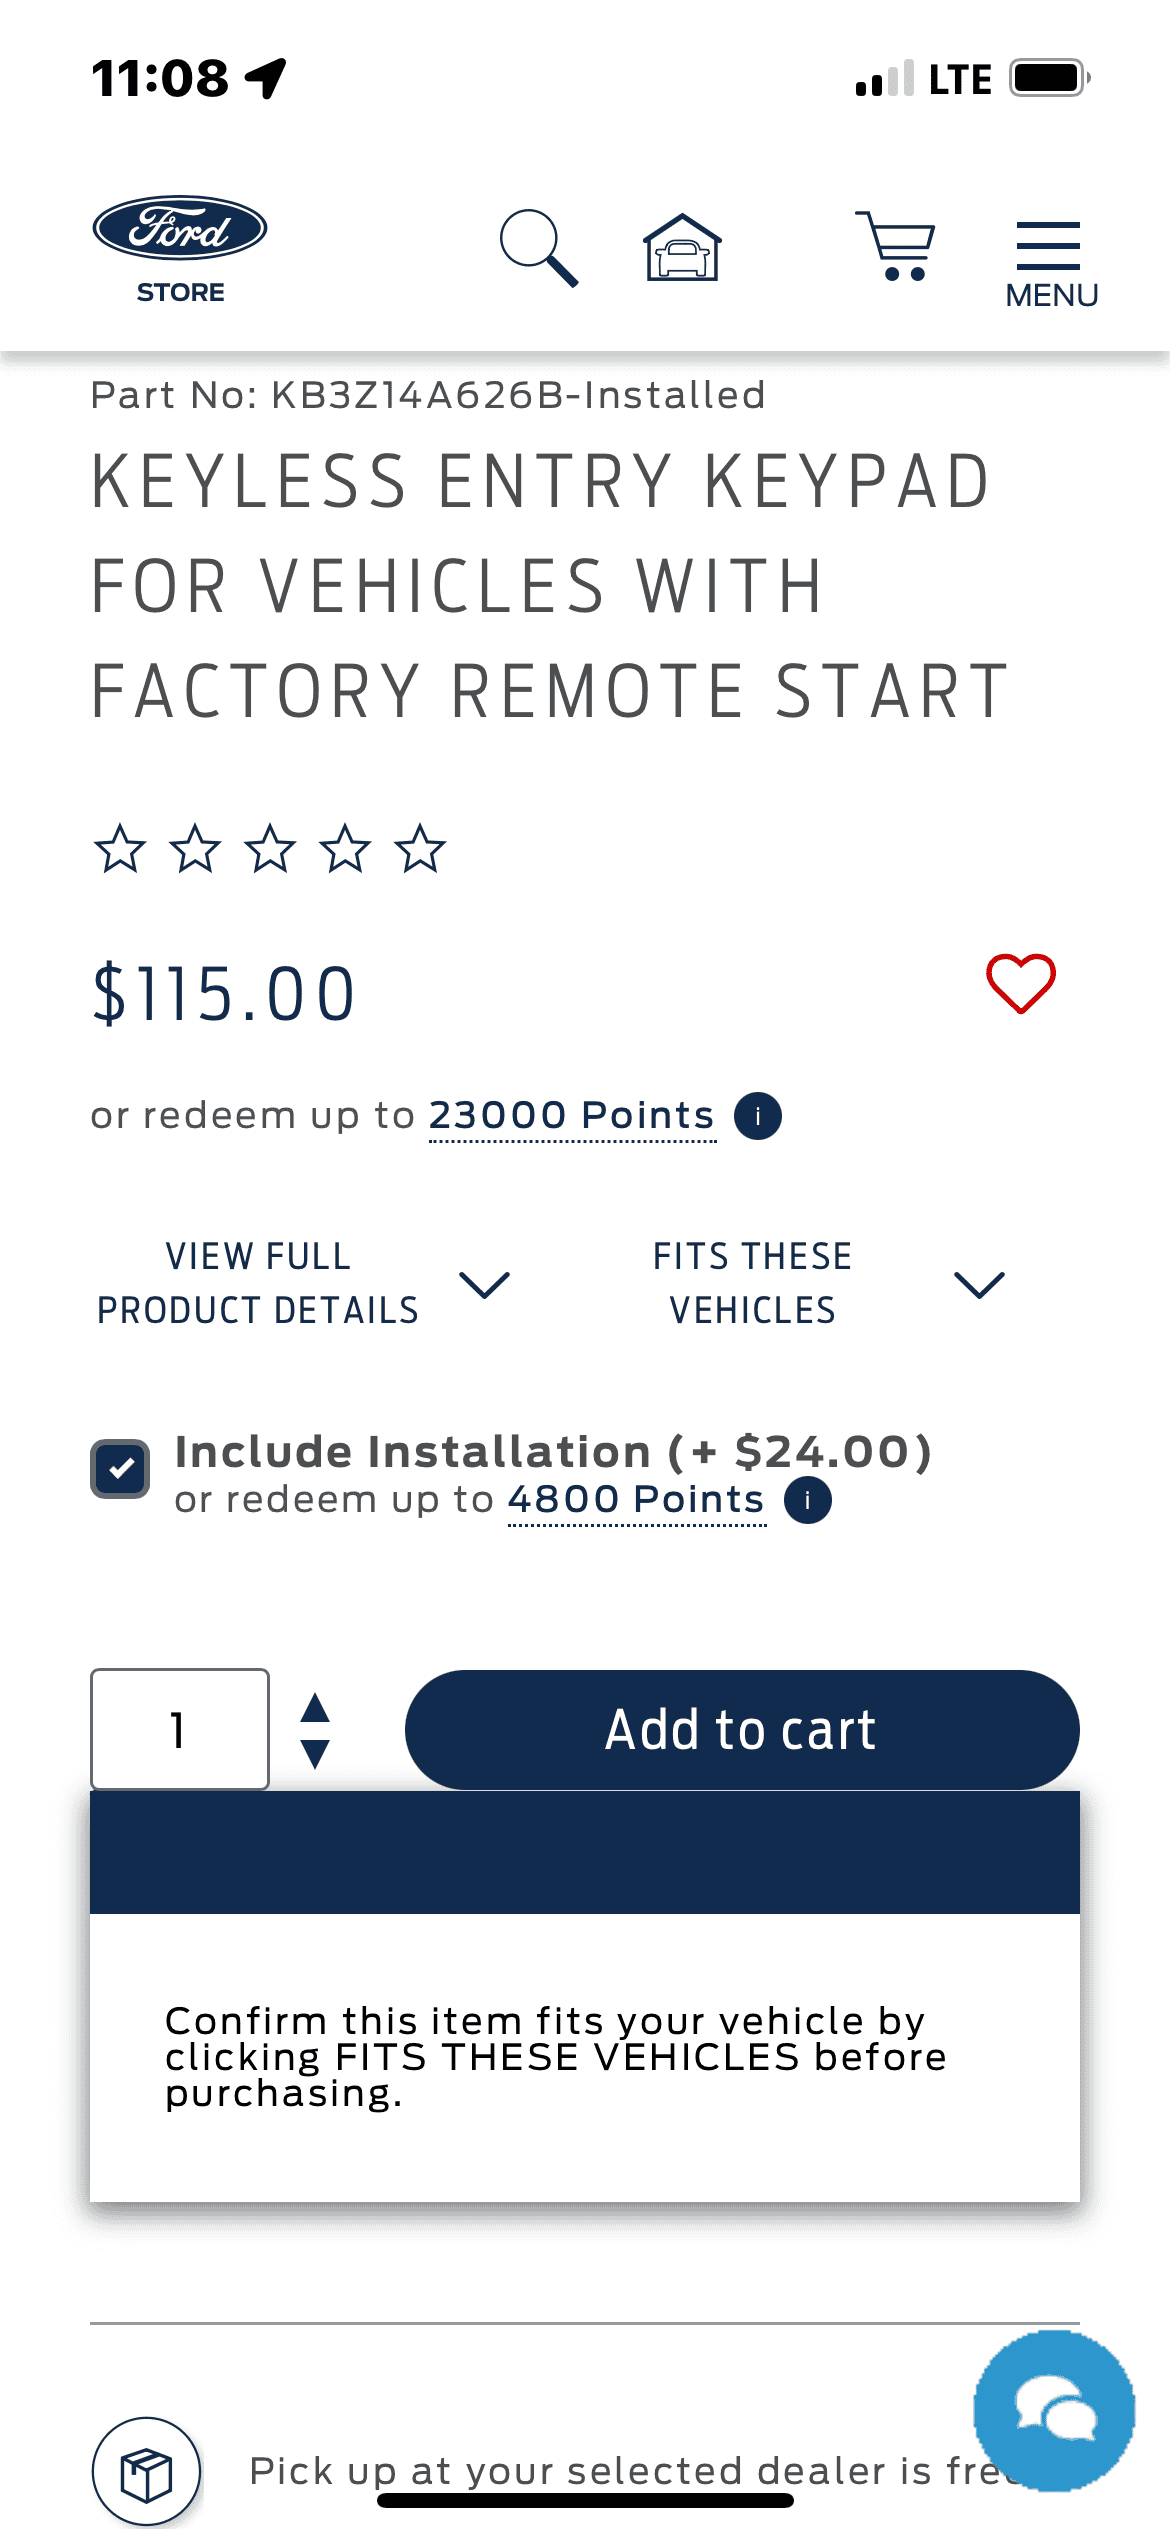Show info for 23000 Points redemption

[758, 1116]
